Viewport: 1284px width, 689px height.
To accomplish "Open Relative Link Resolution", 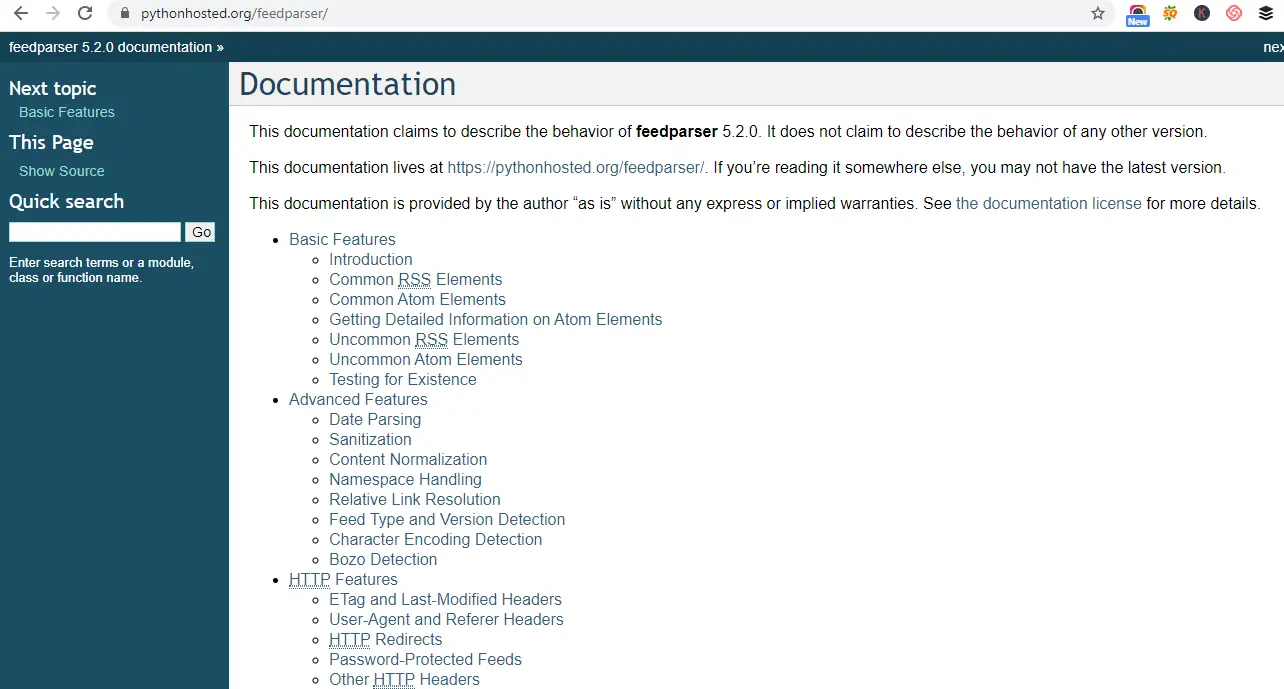I will click(414, 499).
